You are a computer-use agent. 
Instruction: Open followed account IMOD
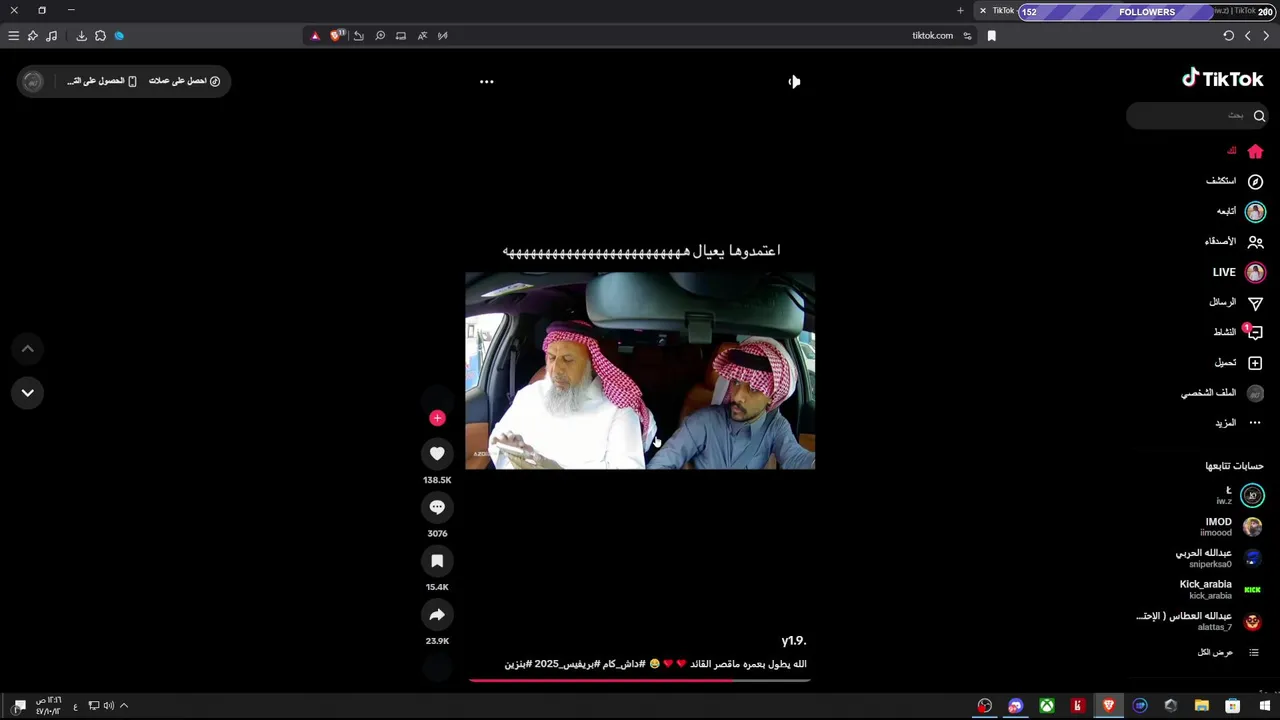[x=1232, y=527]
